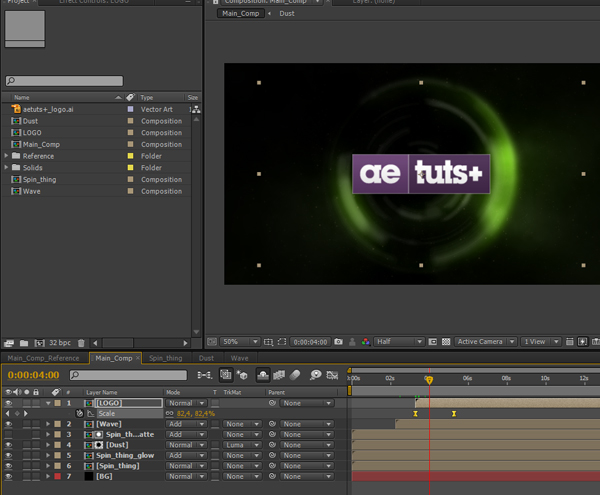The width and height of the screenshot is (600, 495).
Task: Click the interpret footage icon in Project panel
Action: point(9,343)
